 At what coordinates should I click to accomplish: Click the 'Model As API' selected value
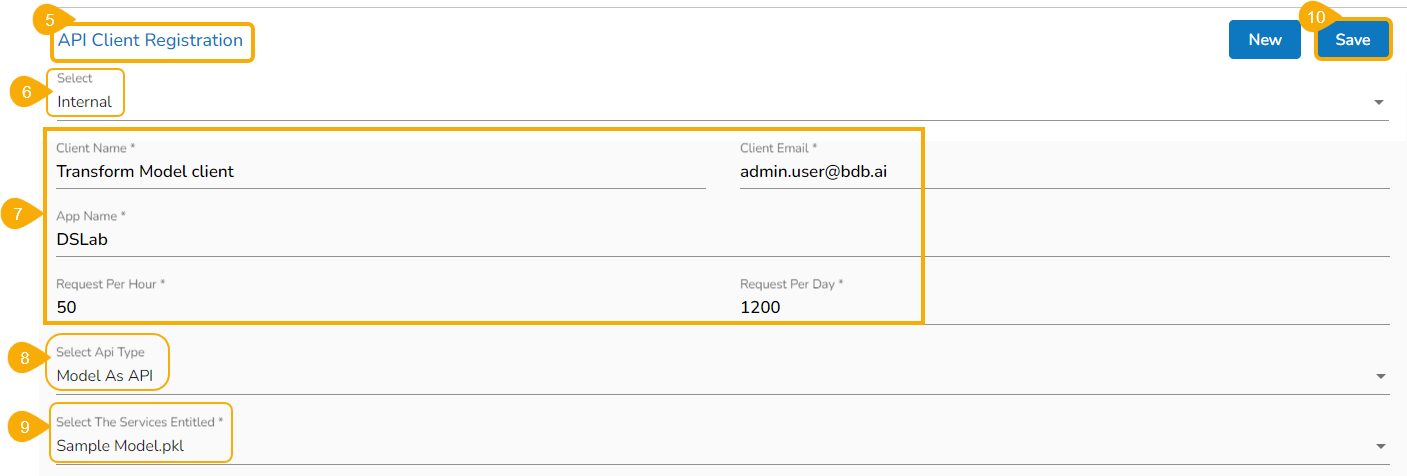coord(104,376)
